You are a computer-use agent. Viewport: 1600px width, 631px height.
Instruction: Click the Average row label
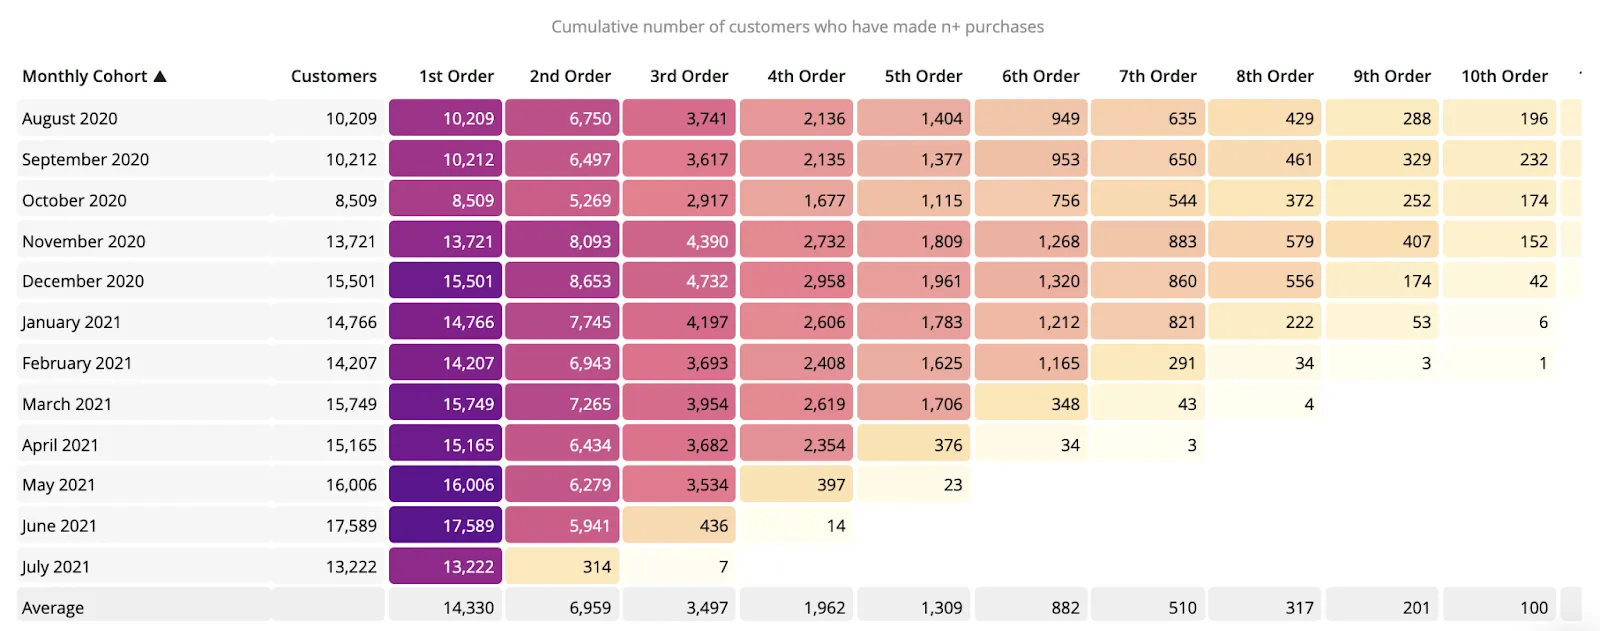tap(53, 608)
